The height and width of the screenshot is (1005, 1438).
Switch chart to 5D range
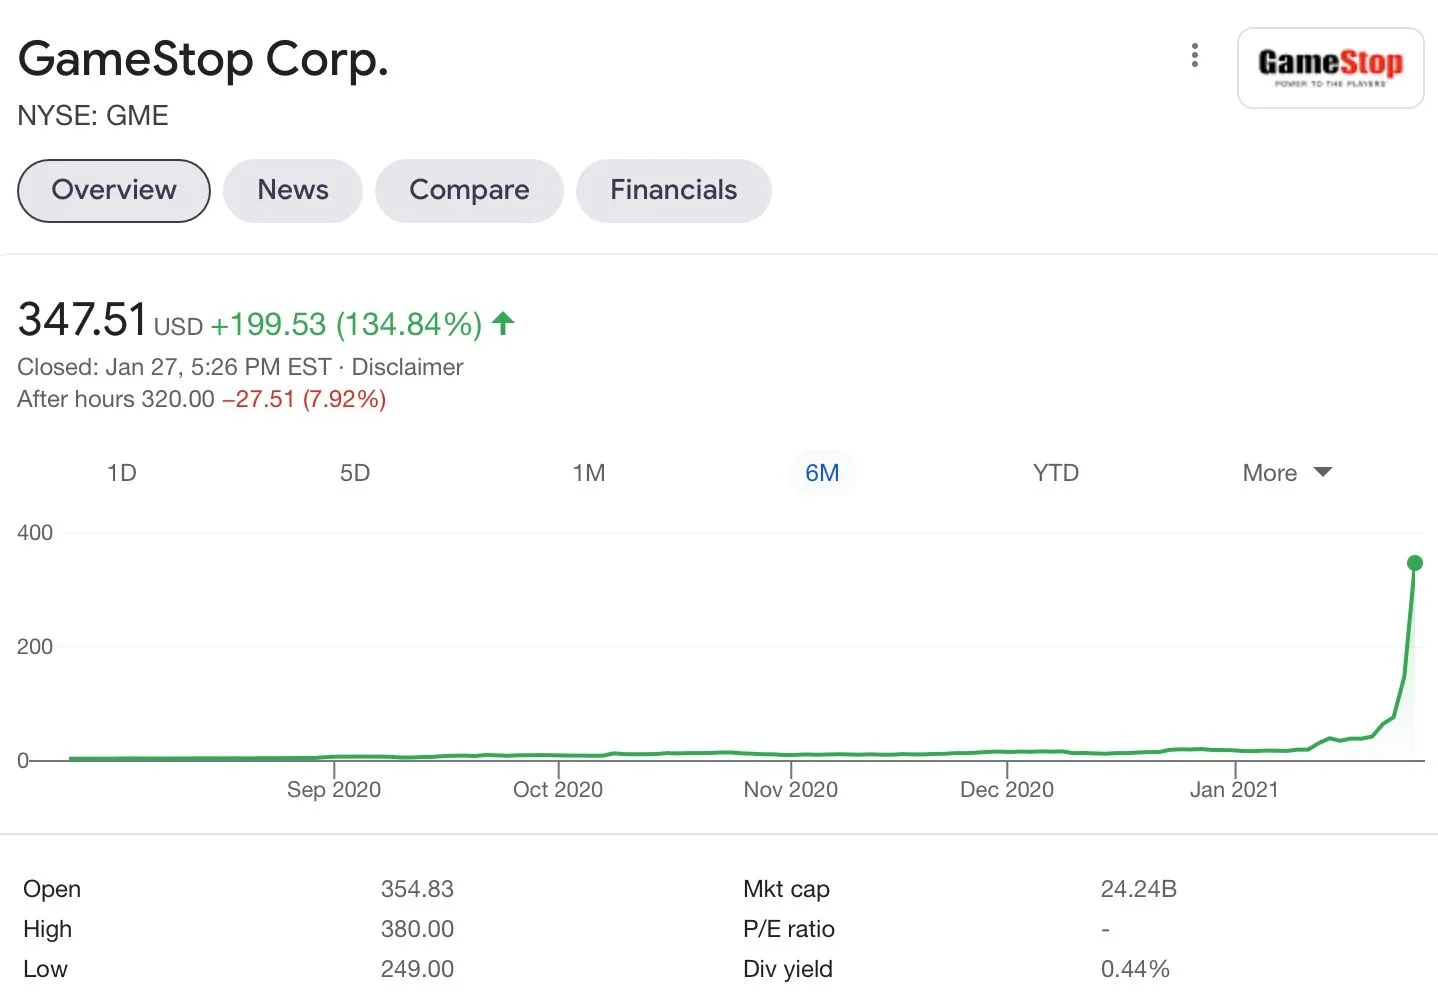(x=355, y=473)
